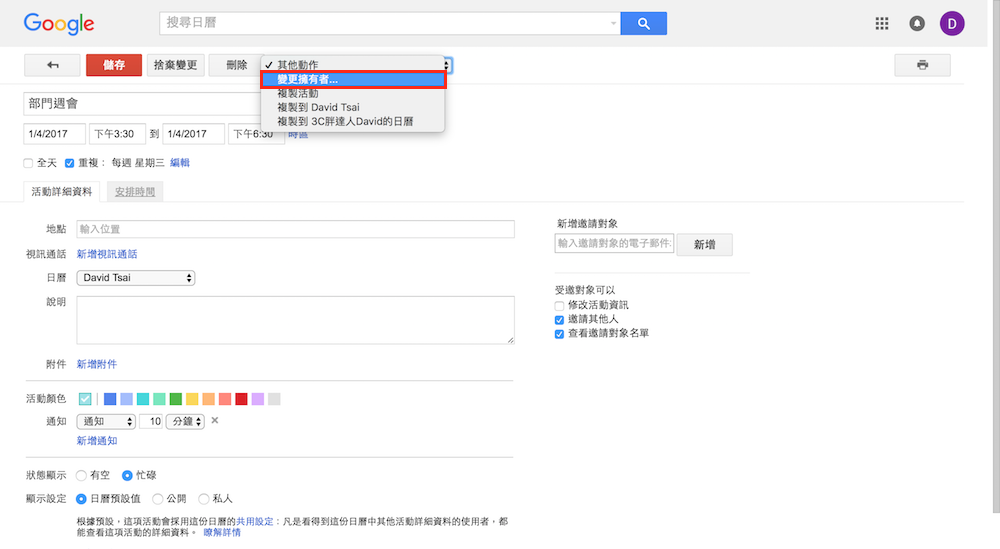This screenshot has height=549, width=1000.
Task: Pick the red event color swatch
Action: point(241,399)
